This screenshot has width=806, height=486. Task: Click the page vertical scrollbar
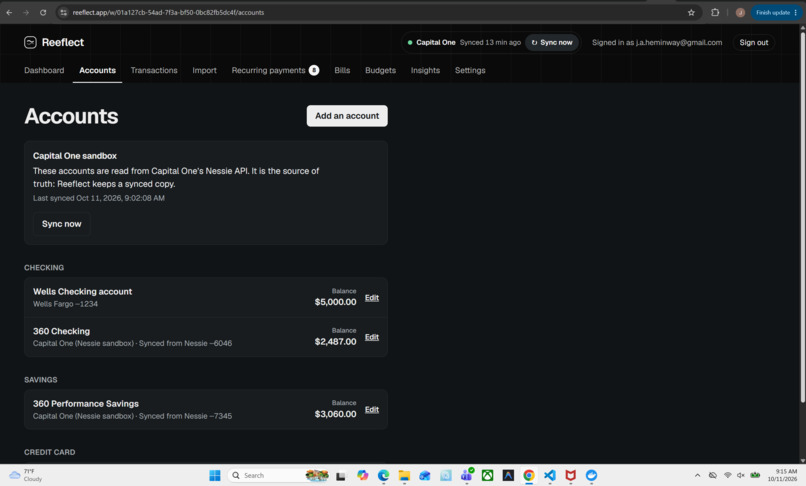802,216
